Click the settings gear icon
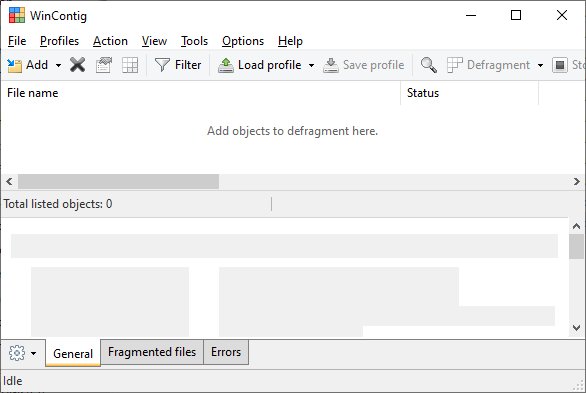The height and width of the screenshot is (393, 586). pyautogui.click(x=17, y=353)
